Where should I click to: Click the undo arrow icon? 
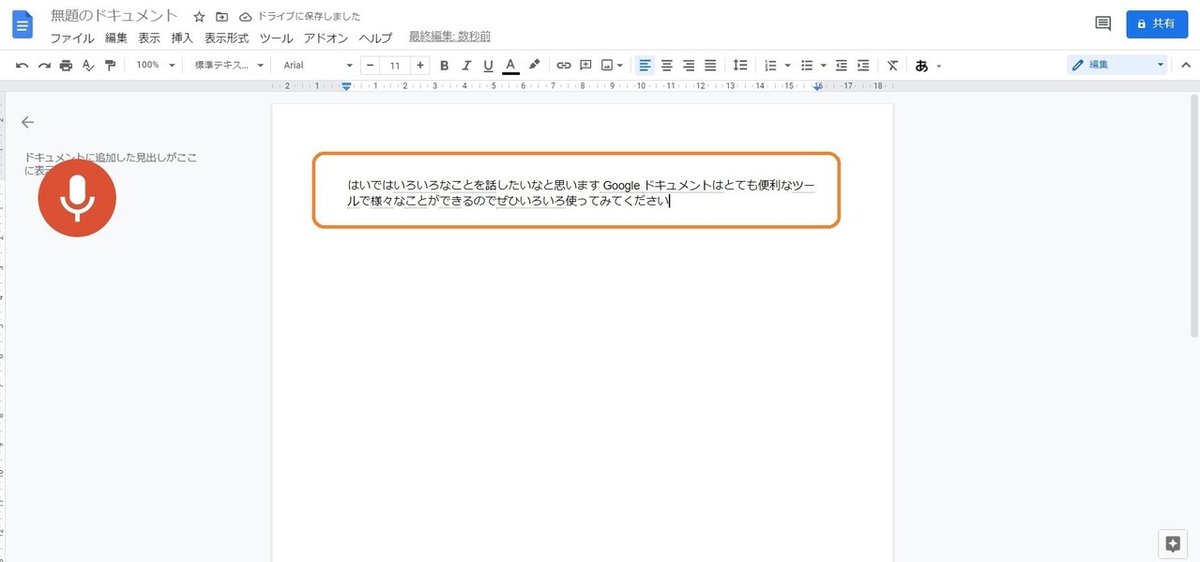click(x=22, y=65)
